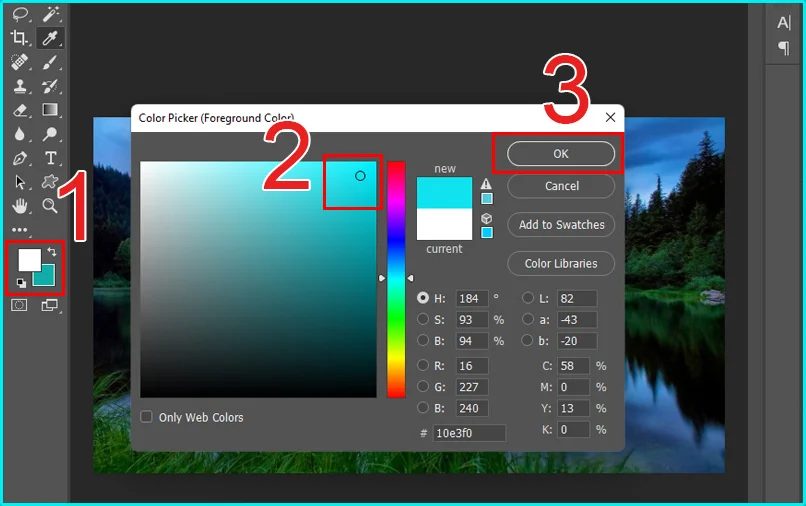Click the H value field 184
The width and height of the screenshot is (806, 506).
click(472, 298)
